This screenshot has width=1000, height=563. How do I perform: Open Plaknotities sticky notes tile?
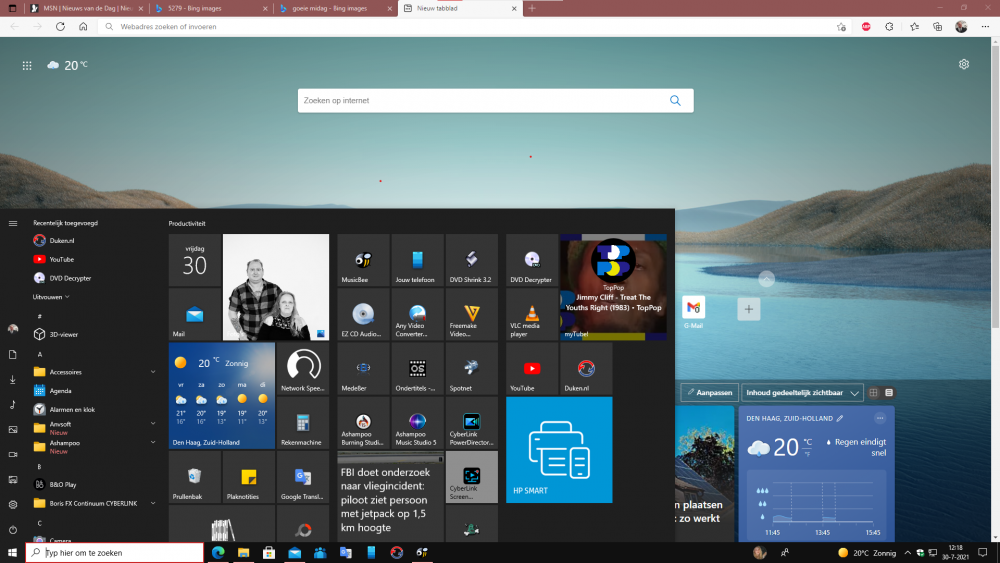tap(248, 477)
